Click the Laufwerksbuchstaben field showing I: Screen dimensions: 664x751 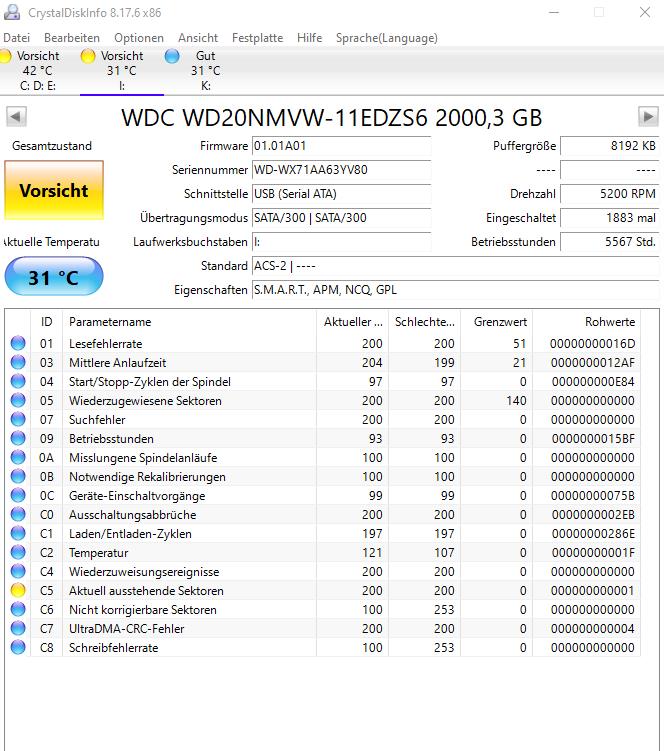point(342,241)
